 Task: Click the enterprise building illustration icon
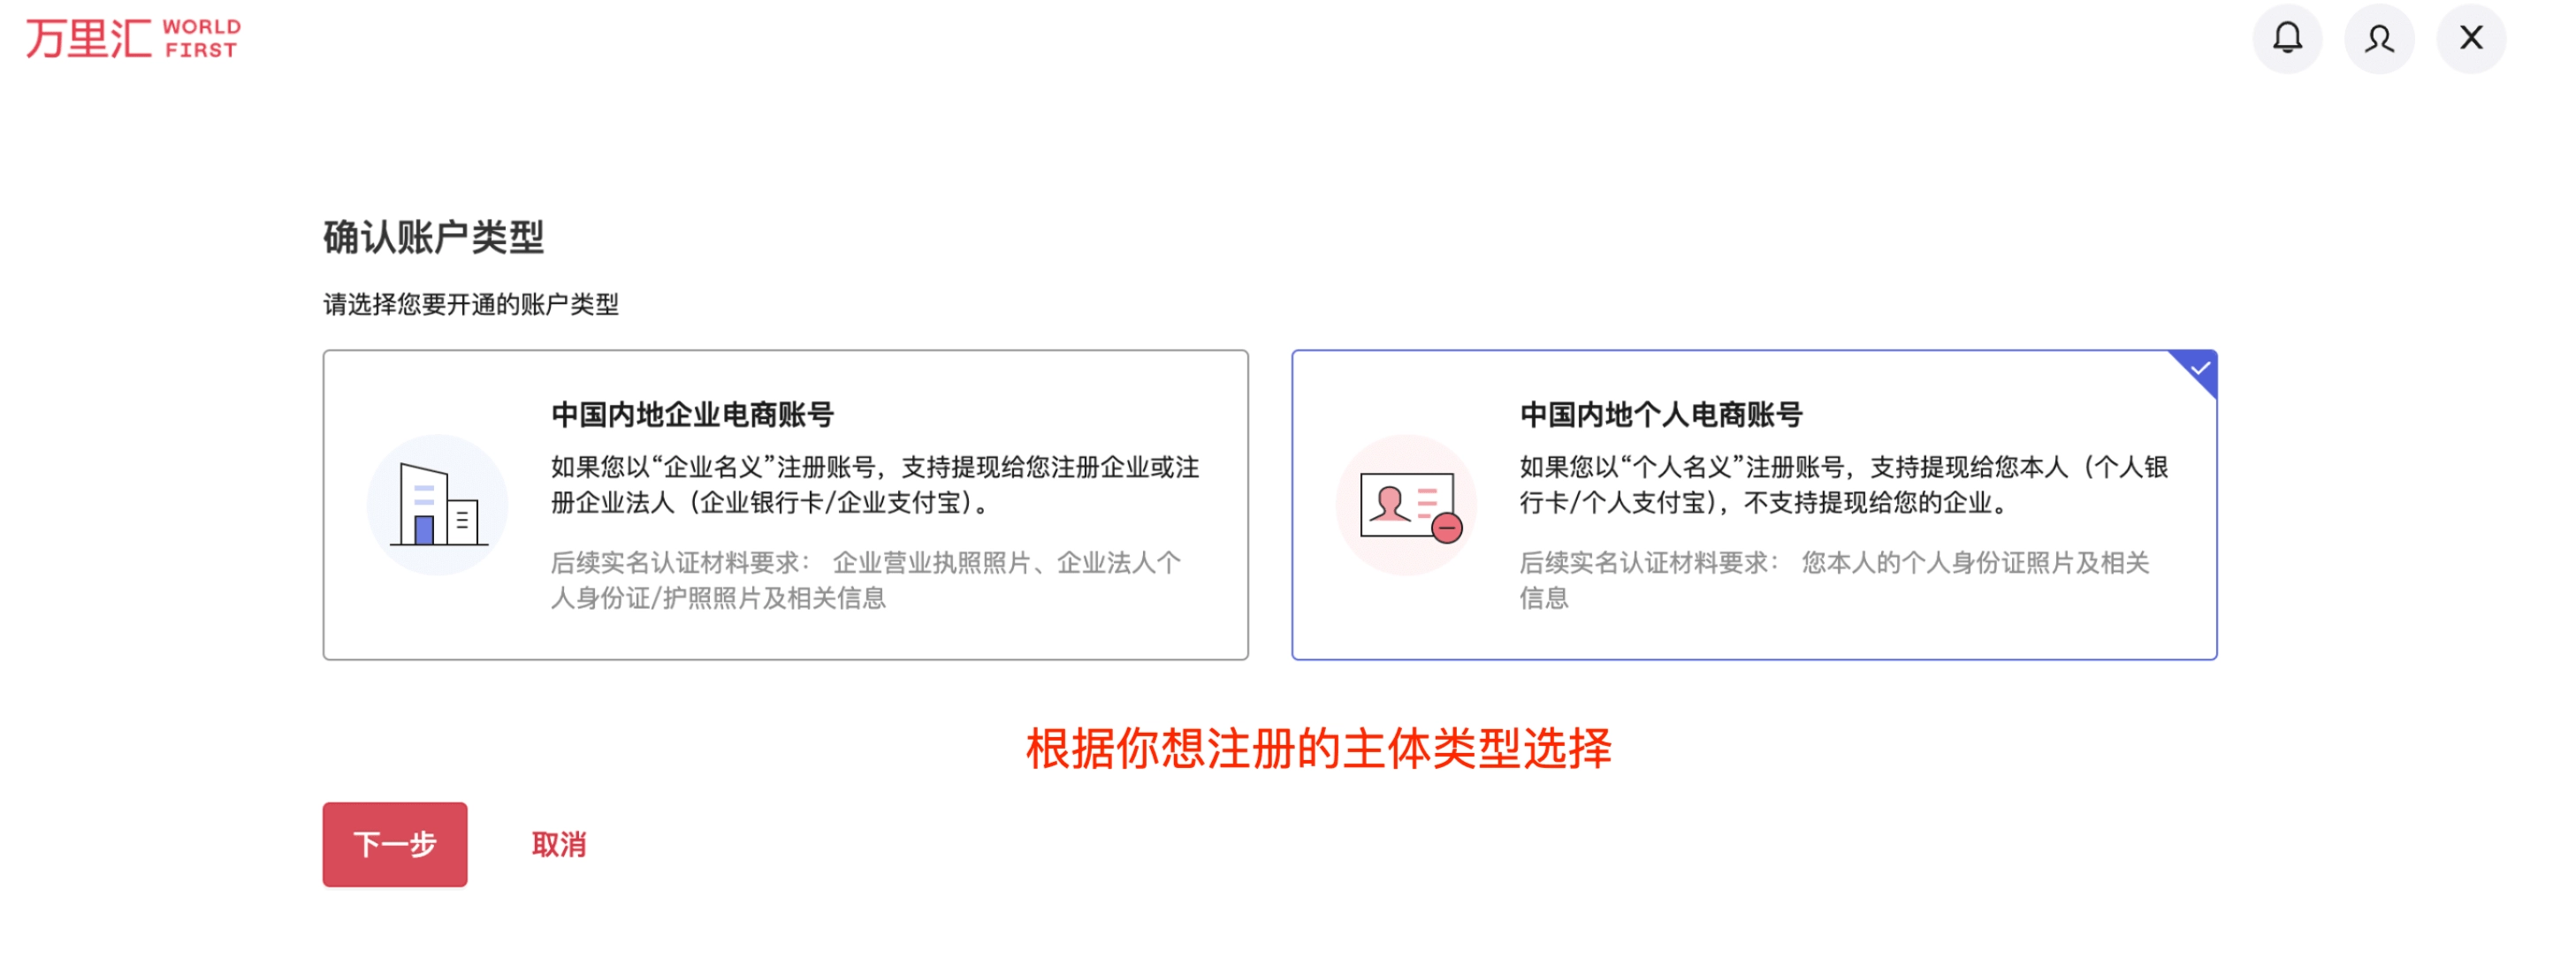[x=437, y=505]
